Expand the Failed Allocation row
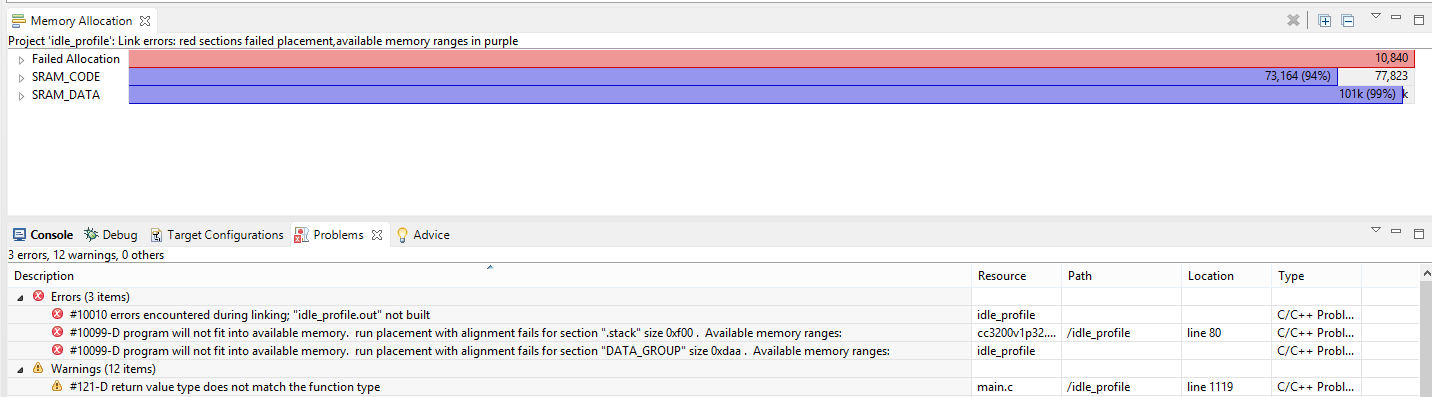 pos(21,60)
